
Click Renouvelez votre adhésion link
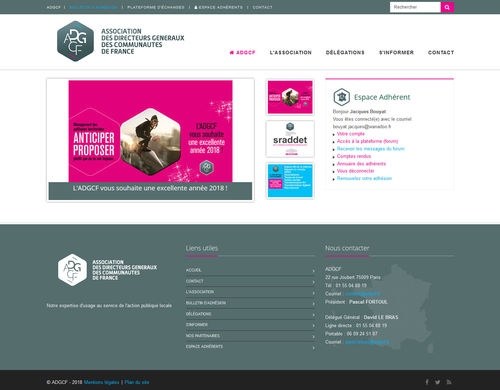[364, 178]
